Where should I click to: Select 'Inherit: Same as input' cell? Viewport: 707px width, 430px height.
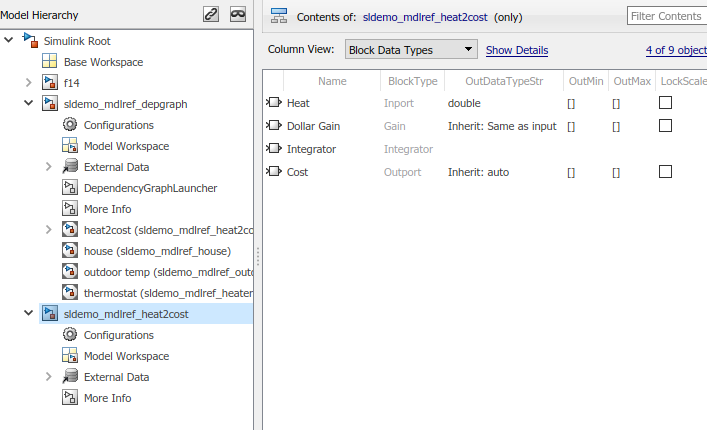(x=502, y=126)
